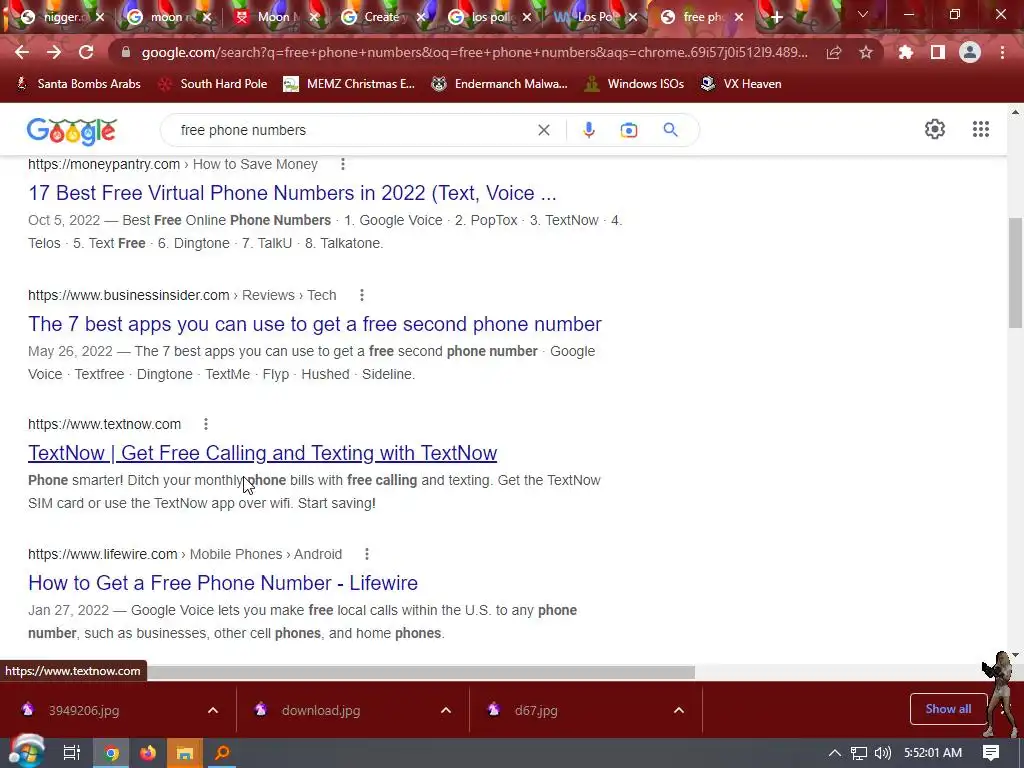Viewport: 1024px width, 768px height.
Task: Open 'How to Get a Free Phone Number' result
Action: (x=223, y=583)
